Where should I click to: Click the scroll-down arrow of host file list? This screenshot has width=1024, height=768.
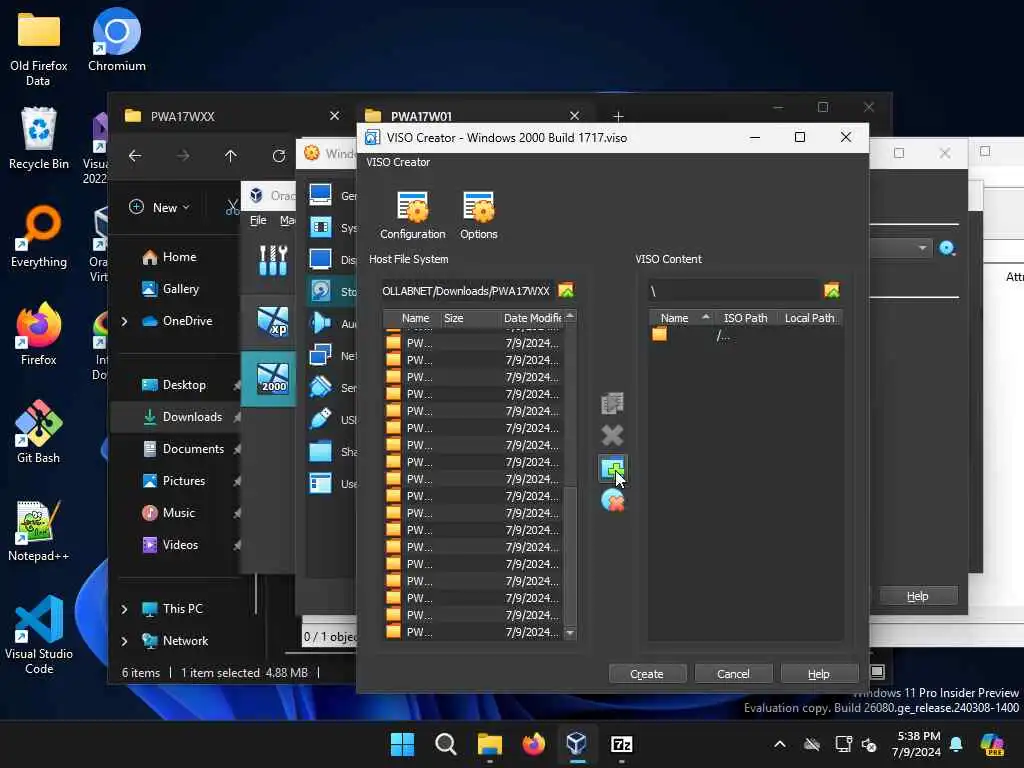(570, 633)
